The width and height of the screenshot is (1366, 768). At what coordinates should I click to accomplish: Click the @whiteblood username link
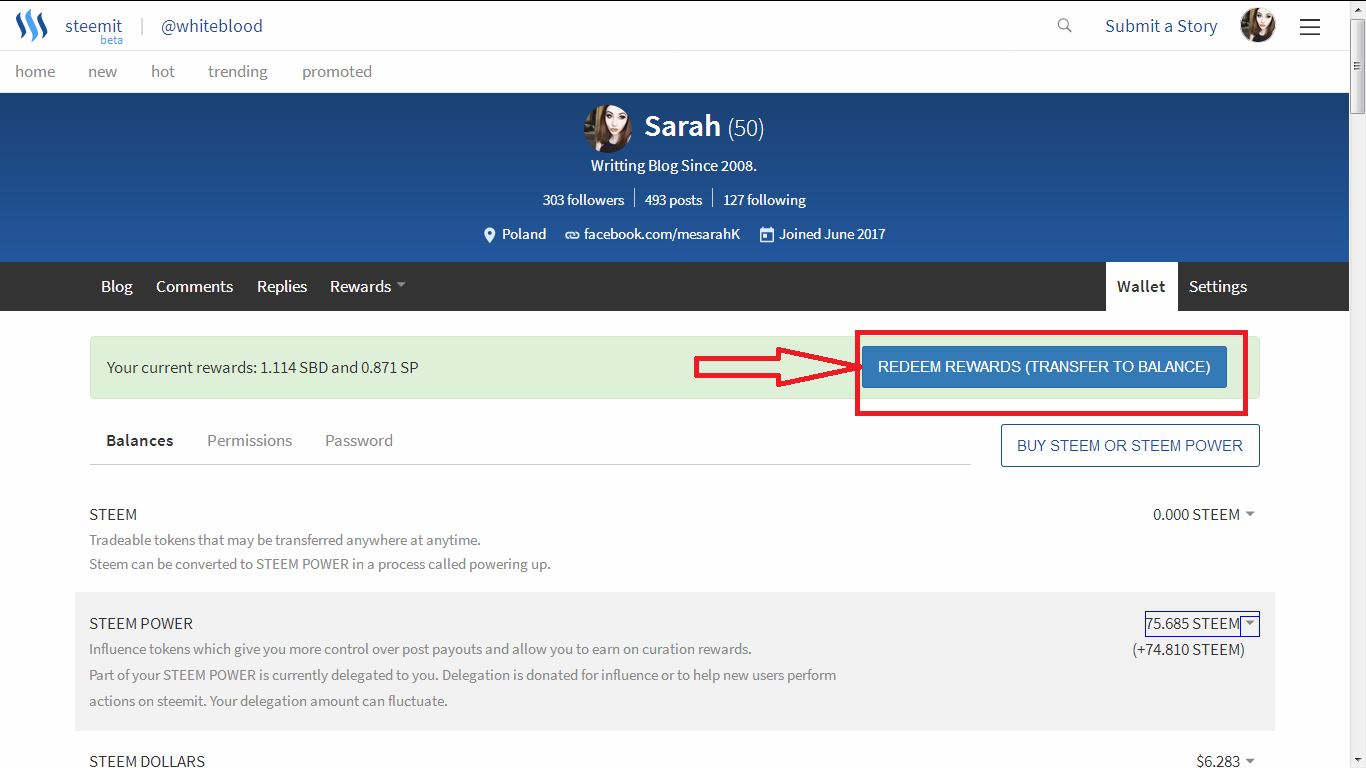click(x=212, y=26)
